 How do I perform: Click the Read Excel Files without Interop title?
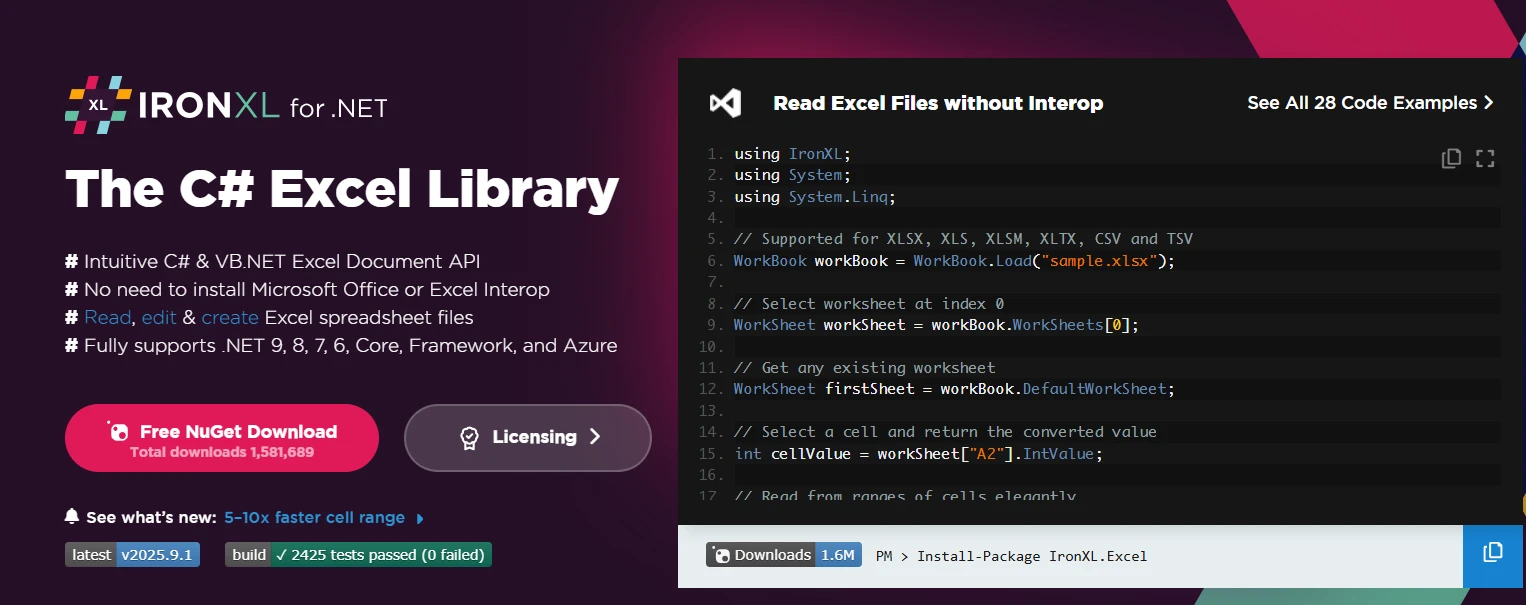point(938,103)
